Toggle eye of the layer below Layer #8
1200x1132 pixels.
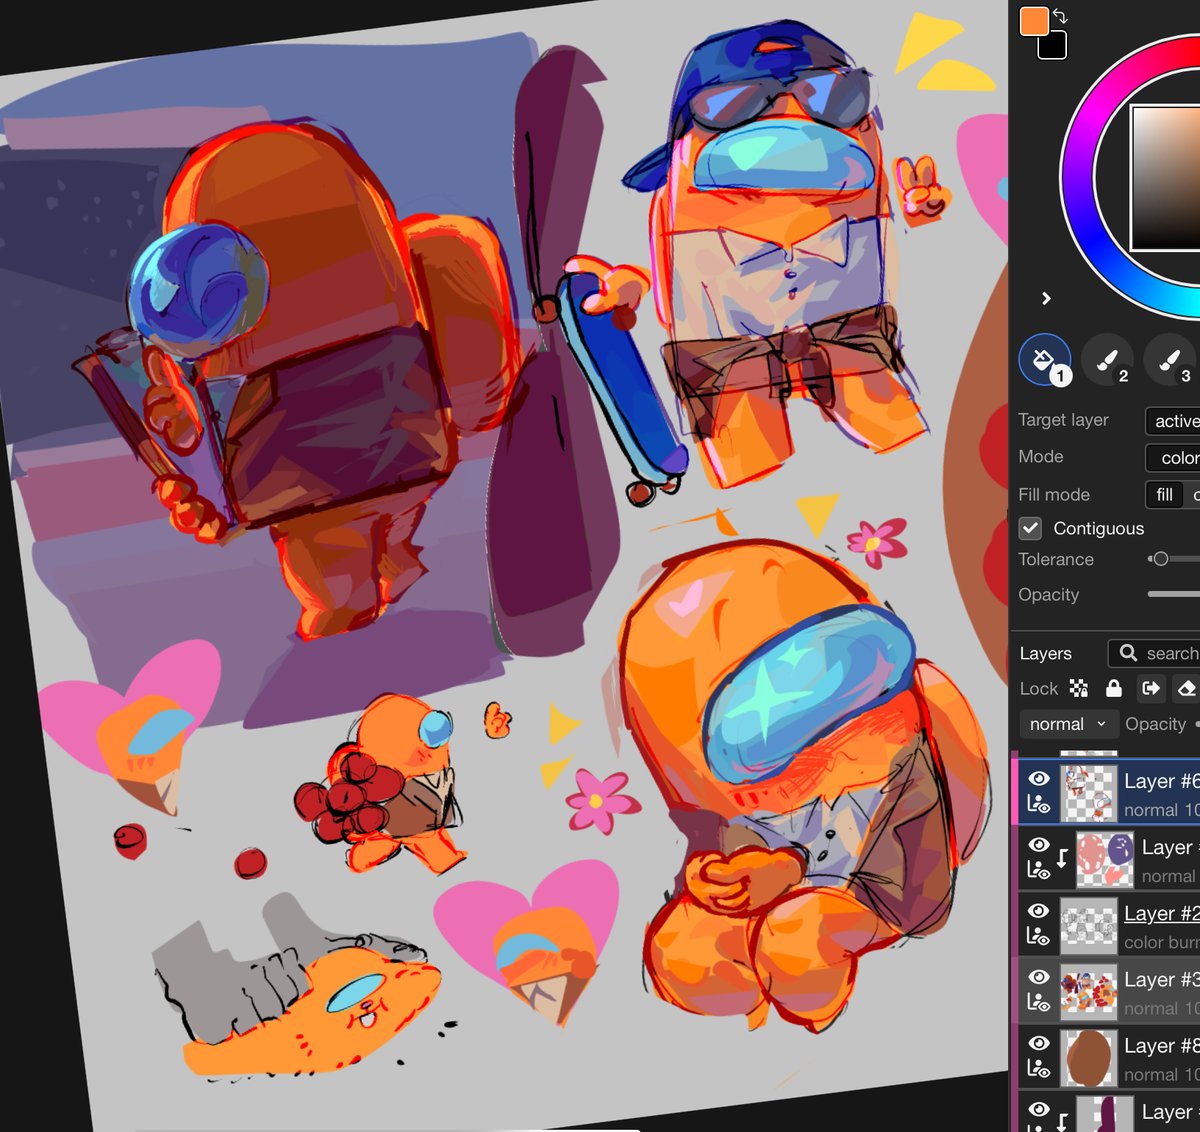point(1039,1109)
